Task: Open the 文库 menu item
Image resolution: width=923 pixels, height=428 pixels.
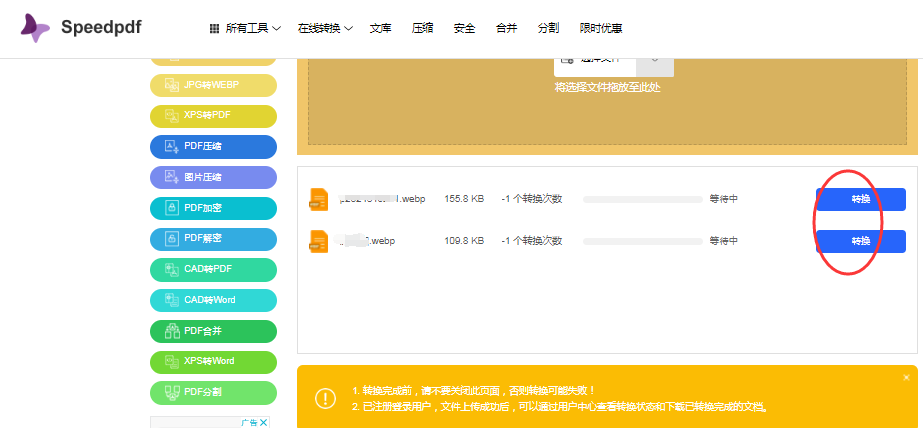Action: click(380, 28)
